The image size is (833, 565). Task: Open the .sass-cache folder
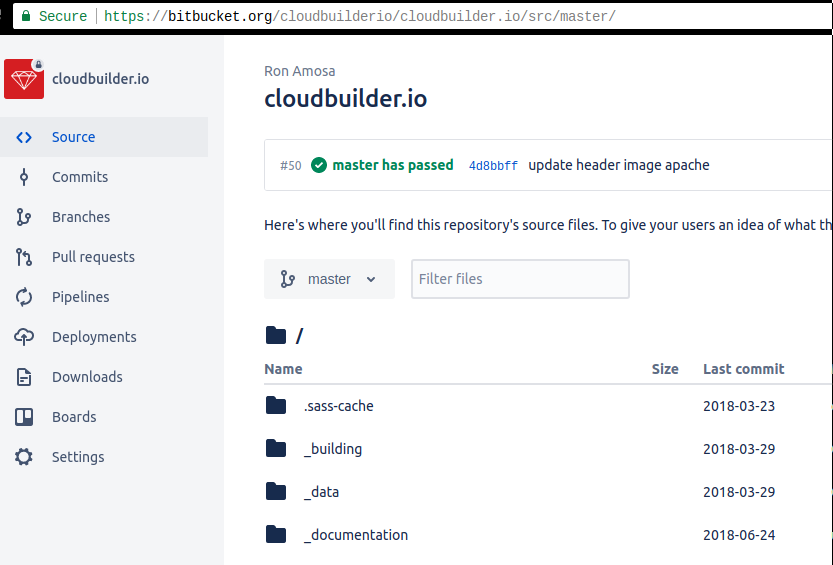(338, 406)
